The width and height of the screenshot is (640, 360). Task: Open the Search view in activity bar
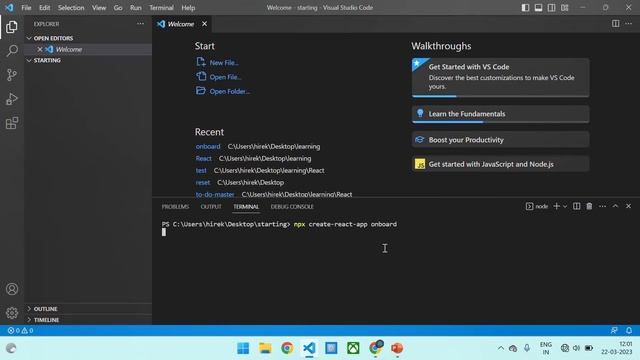tap(12, 51)
